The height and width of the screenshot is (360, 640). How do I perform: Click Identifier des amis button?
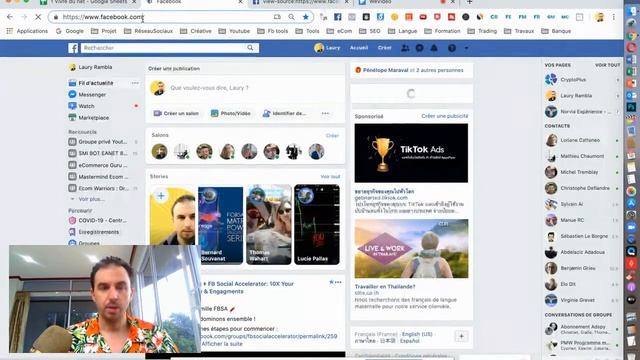pos(284,113)
